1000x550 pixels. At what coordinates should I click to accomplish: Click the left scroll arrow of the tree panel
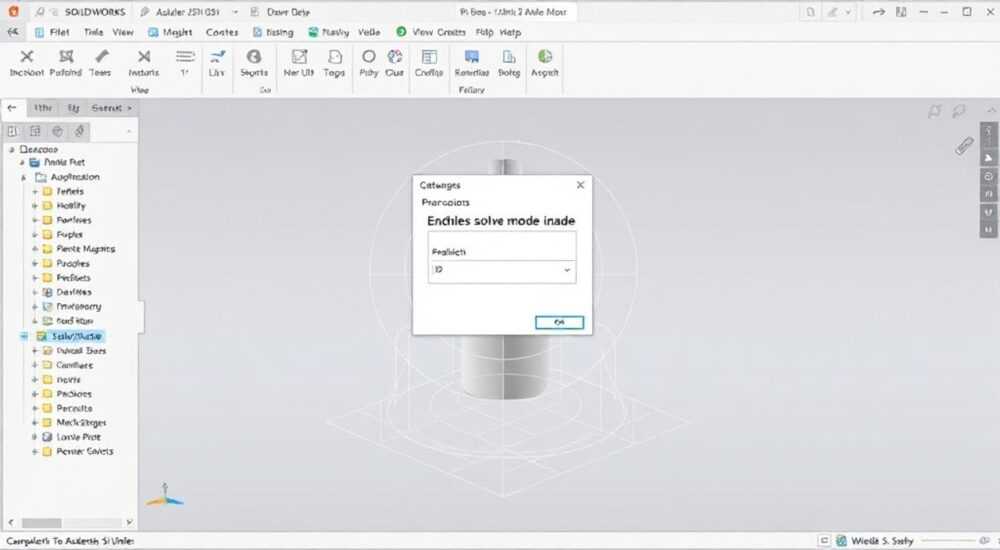11,523
